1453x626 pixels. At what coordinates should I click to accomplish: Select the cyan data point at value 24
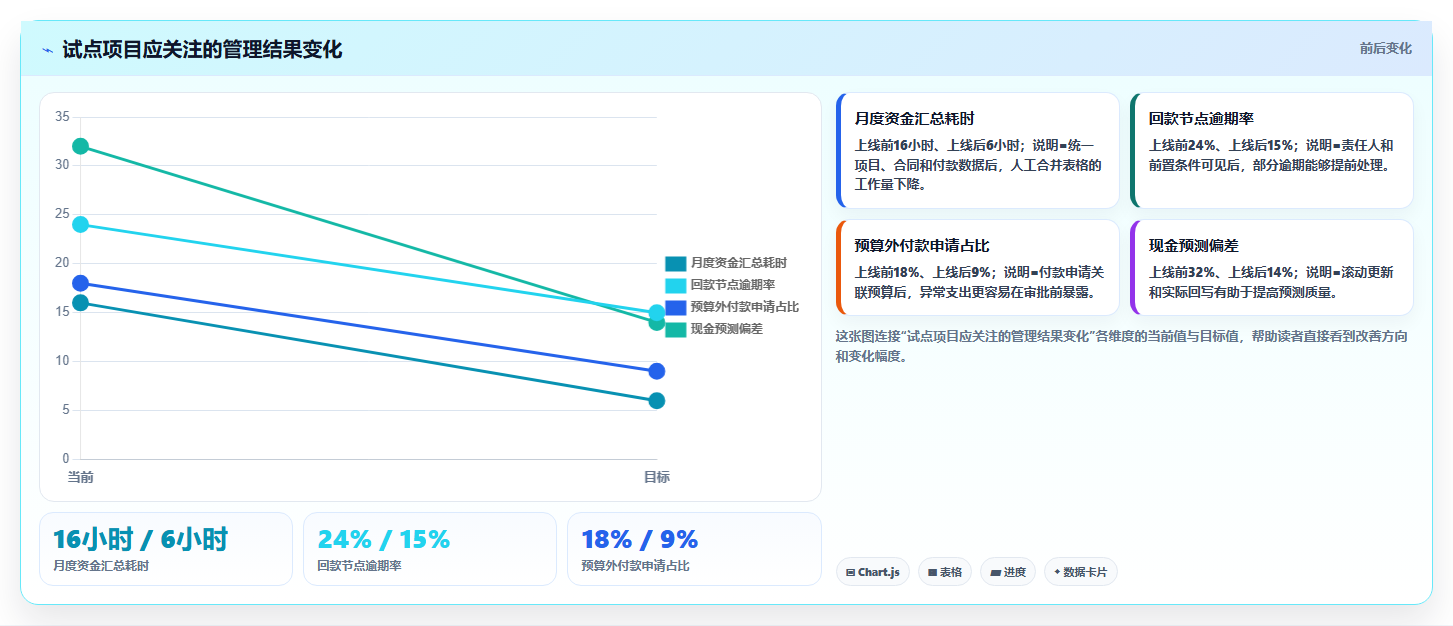click(x=81, y=224)
